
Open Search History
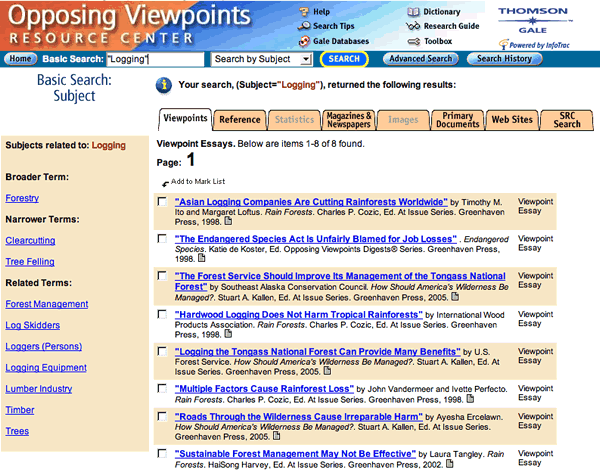pyautogui.click(x=504, y=59)
